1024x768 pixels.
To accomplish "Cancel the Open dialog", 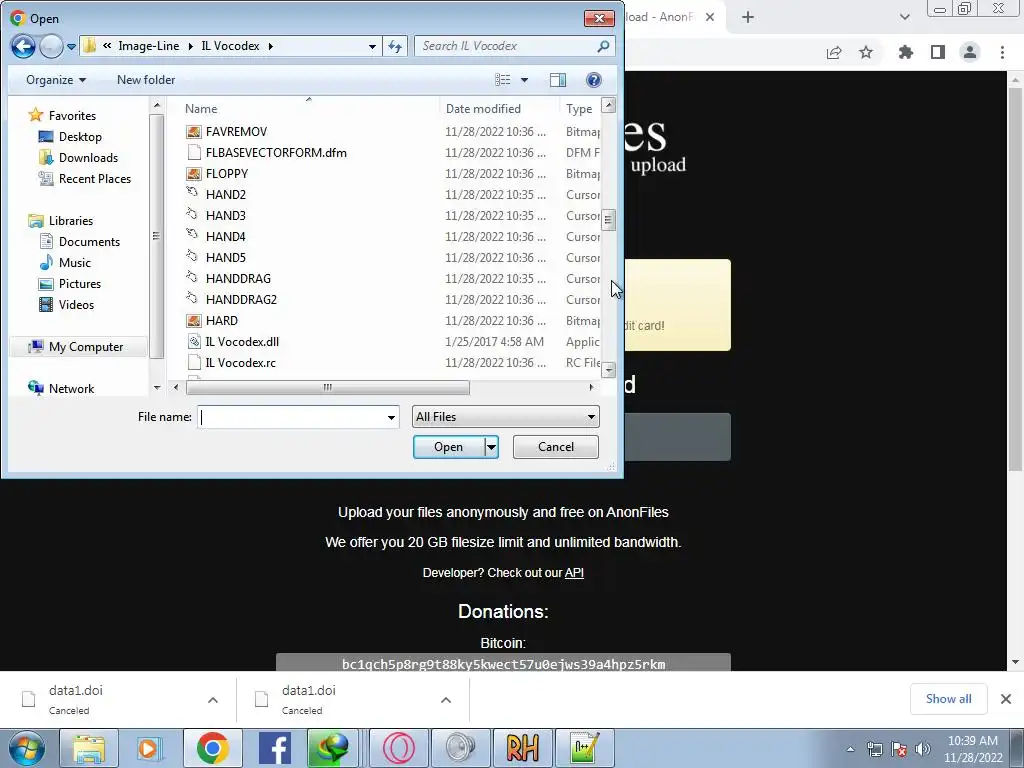I will coord(556,447).
